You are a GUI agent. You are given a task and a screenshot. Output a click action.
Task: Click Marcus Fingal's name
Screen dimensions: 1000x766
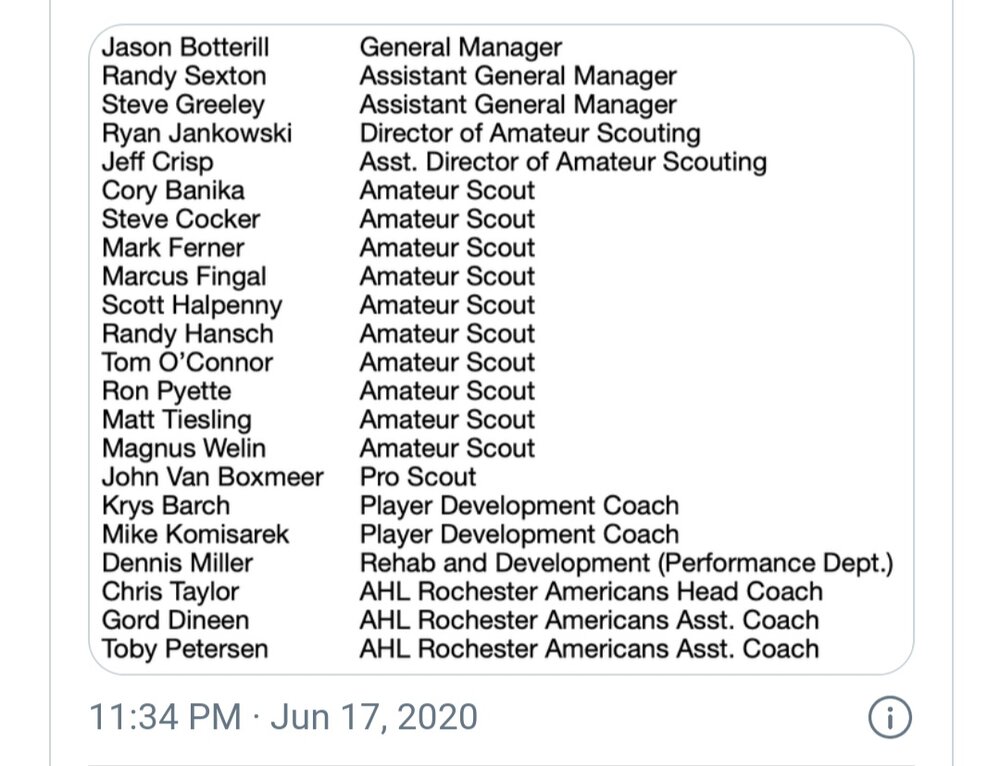184,277
